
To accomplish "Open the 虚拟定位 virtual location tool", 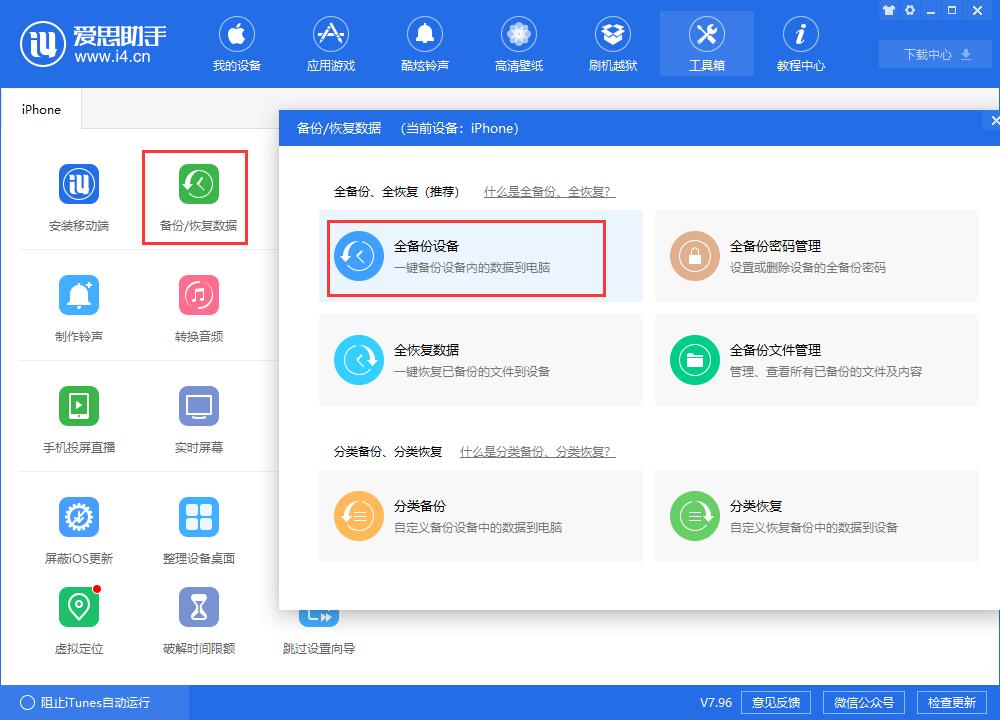I will [79, 617].
